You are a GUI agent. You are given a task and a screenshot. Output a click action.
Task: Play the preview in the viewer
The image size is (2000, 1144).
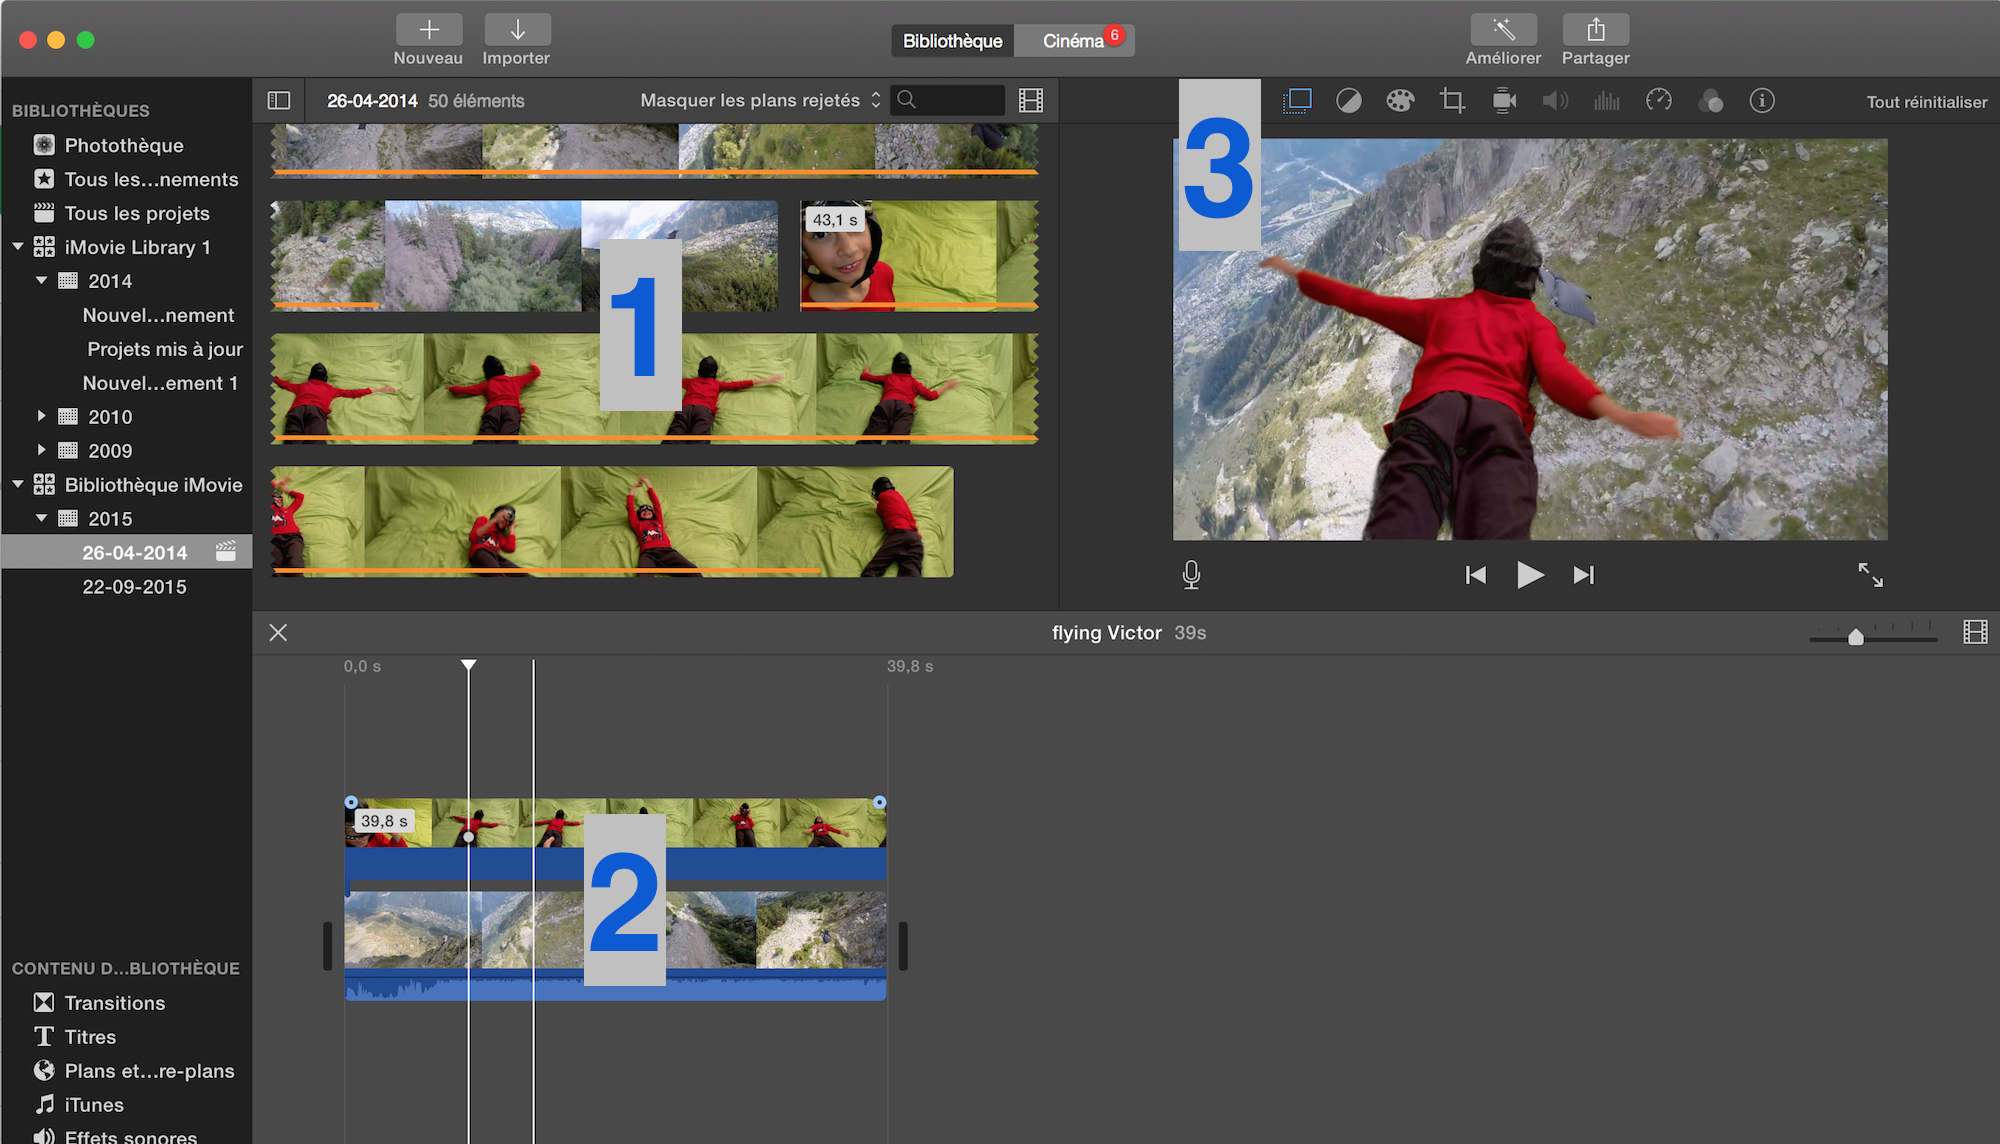[x=1529, y=575]
